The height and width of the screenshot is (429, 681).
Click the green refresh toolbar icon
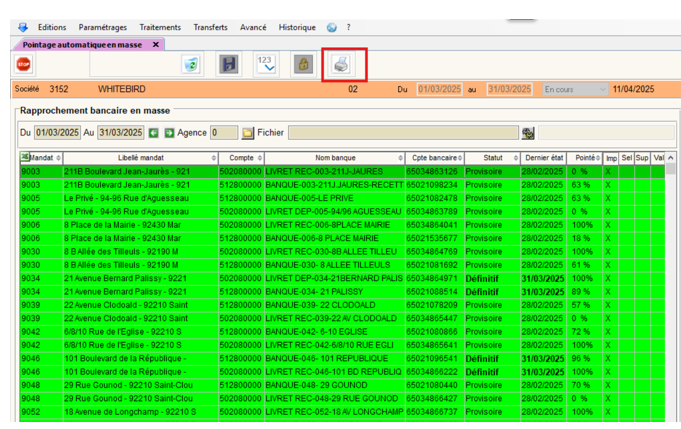point(190,64)
